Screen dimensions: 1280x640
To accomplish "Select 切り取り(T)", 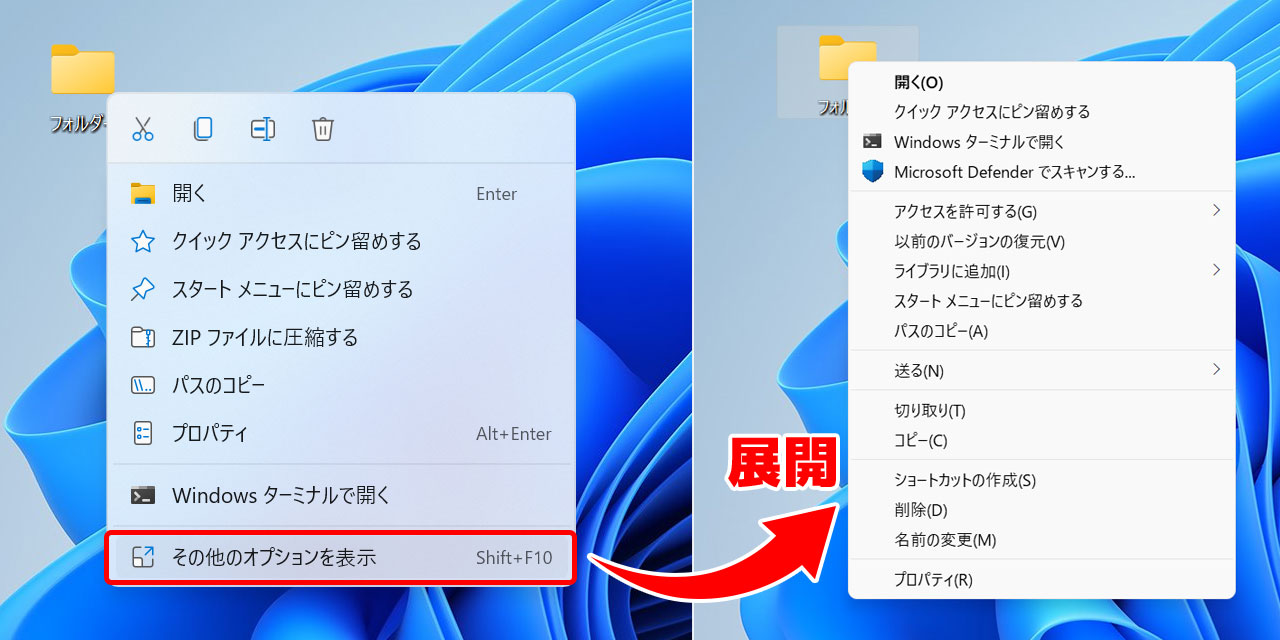I will point(1042,411).
